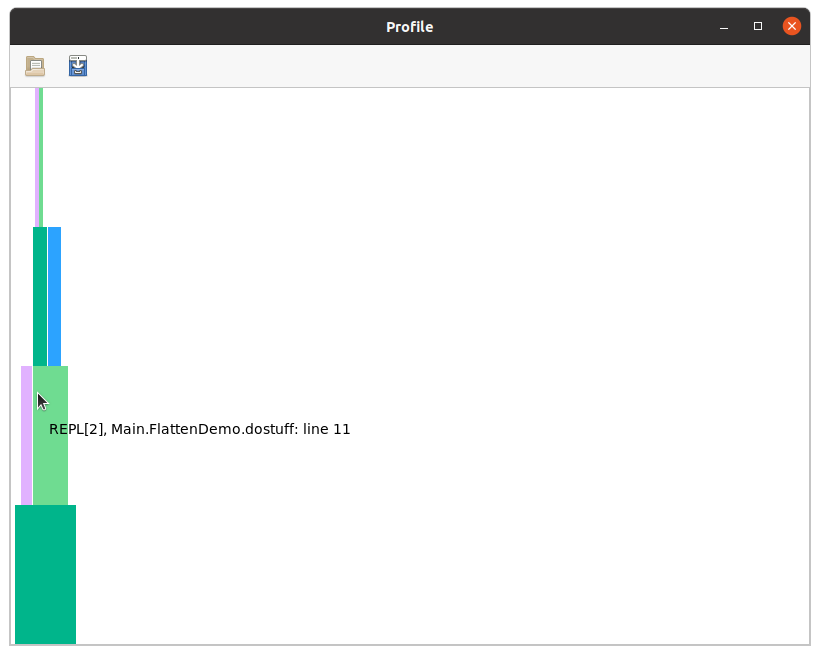Close the Profile window
The width and height of the screenshot is (820, 655).
791,27
